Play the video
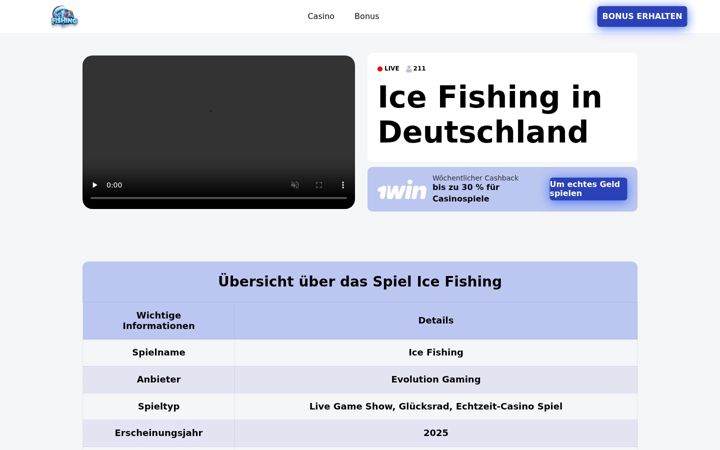Screen dimensions: 720x450 [x=95, y=185]
